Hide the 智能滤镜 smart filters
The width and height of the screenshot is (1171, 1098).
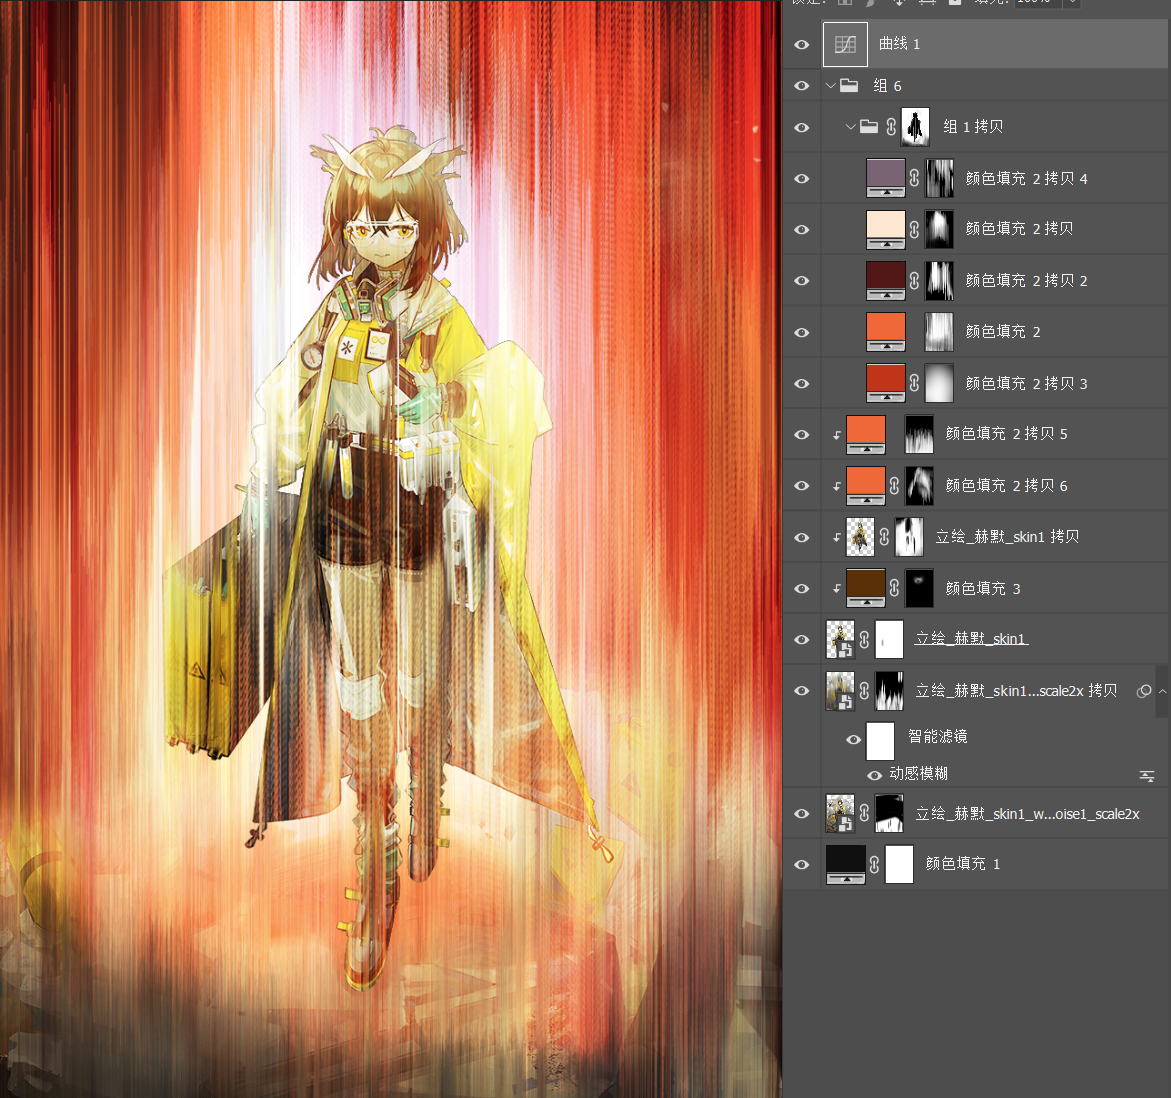pos(854,739)
